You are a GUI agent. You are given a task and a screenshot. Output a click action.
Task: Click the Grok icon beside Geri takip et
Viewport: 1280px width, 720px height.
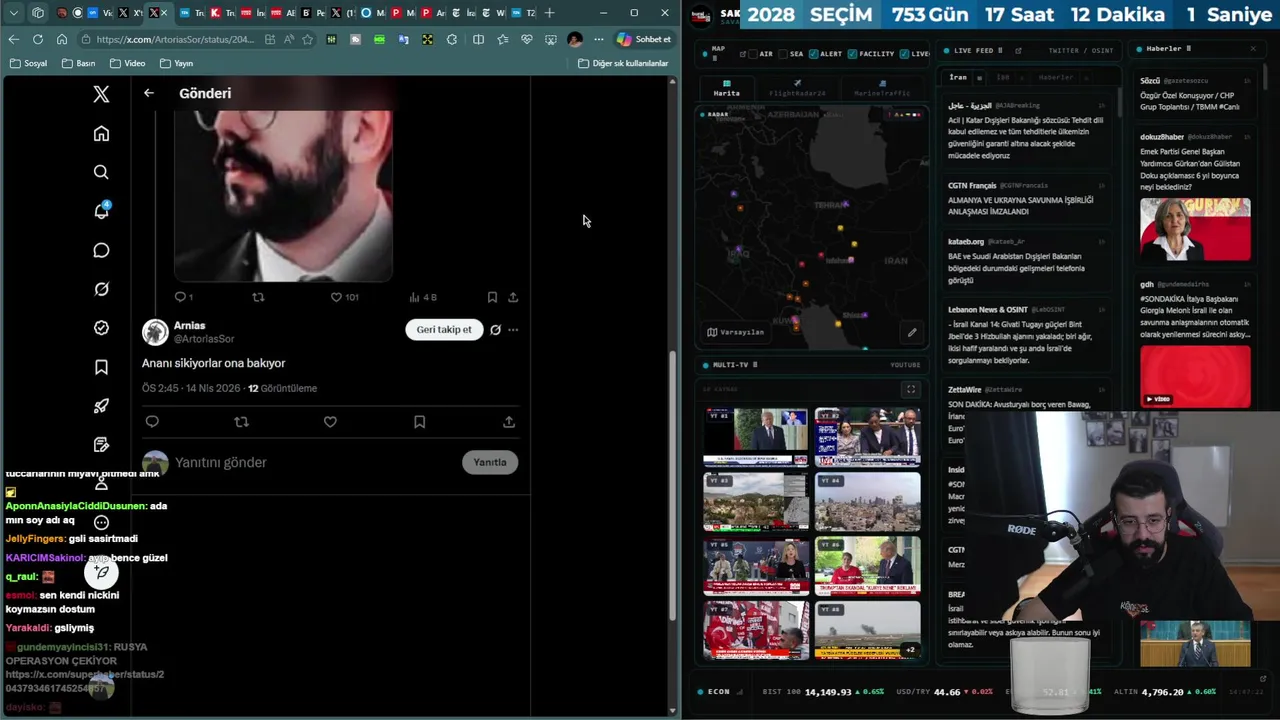point(495,330)
